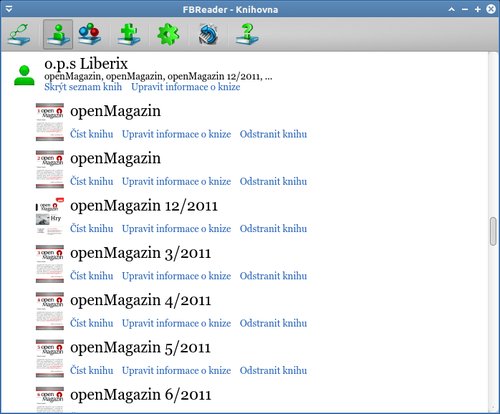Click author-level Upravit informace o knize link
Screen dimensions: 500x414
tap(186, 87)
